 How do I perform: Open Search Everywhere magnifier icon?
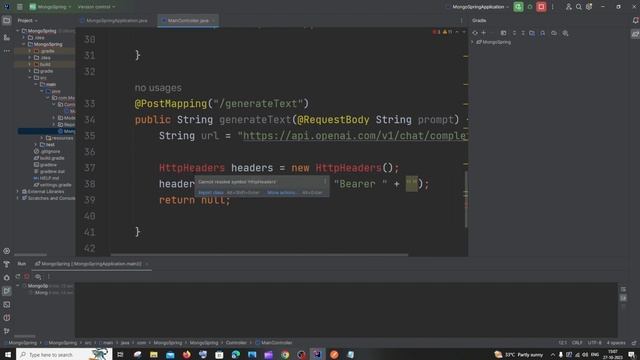pos(578,7)
